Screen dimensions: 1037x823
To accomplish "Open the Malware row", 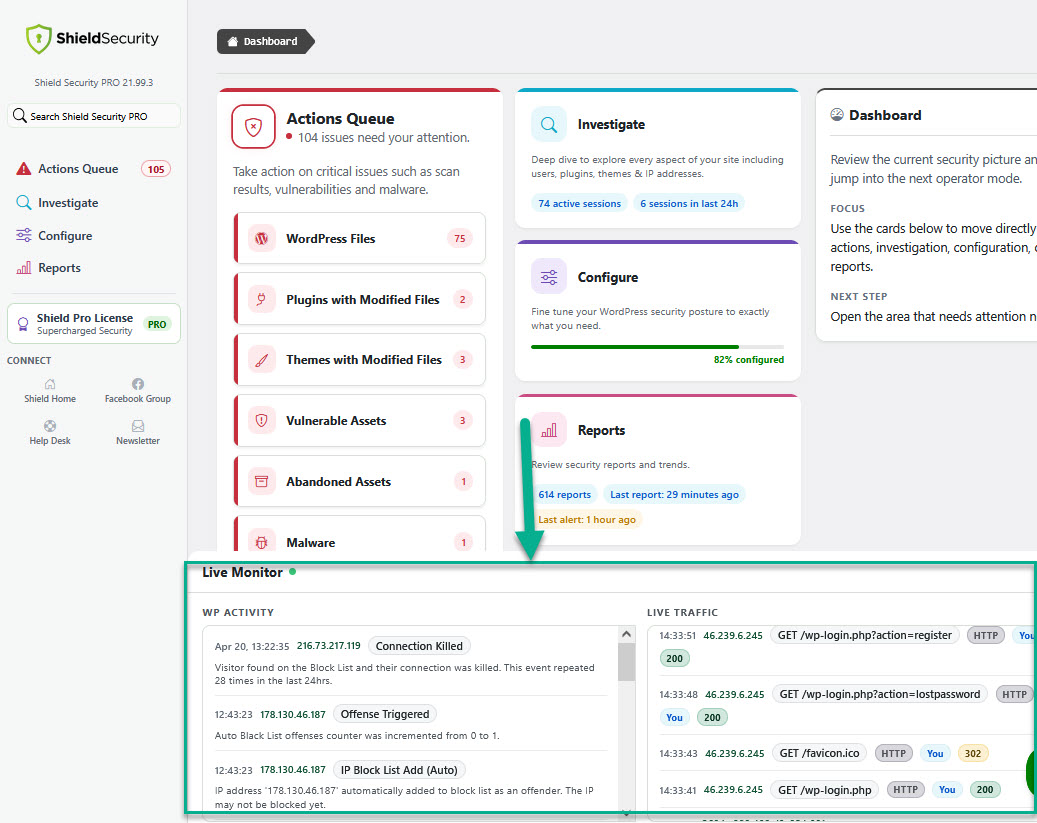I will tap(360, 535).
